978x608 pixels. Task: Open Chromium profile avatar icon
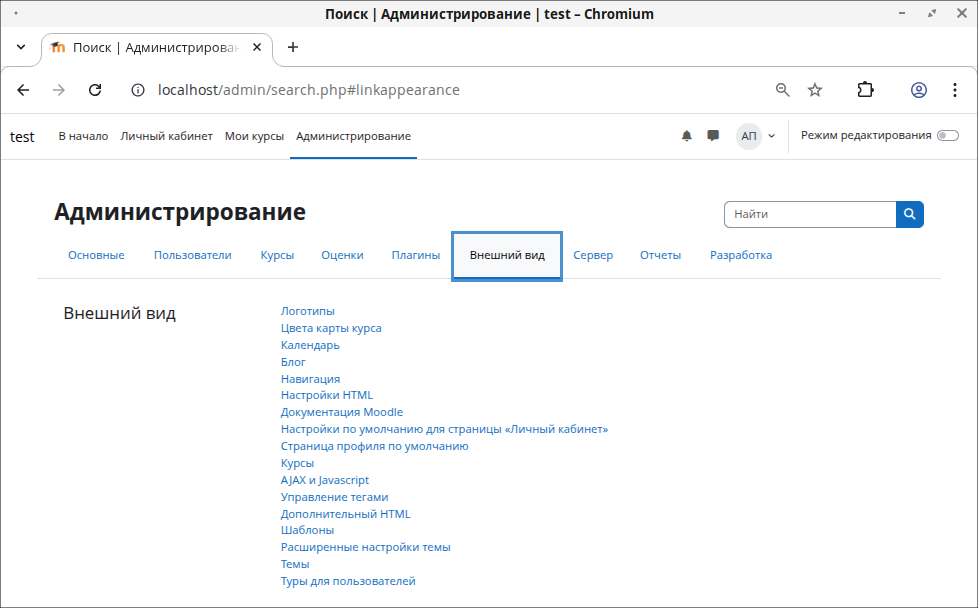pyautogui.click(x=918, y=90)
